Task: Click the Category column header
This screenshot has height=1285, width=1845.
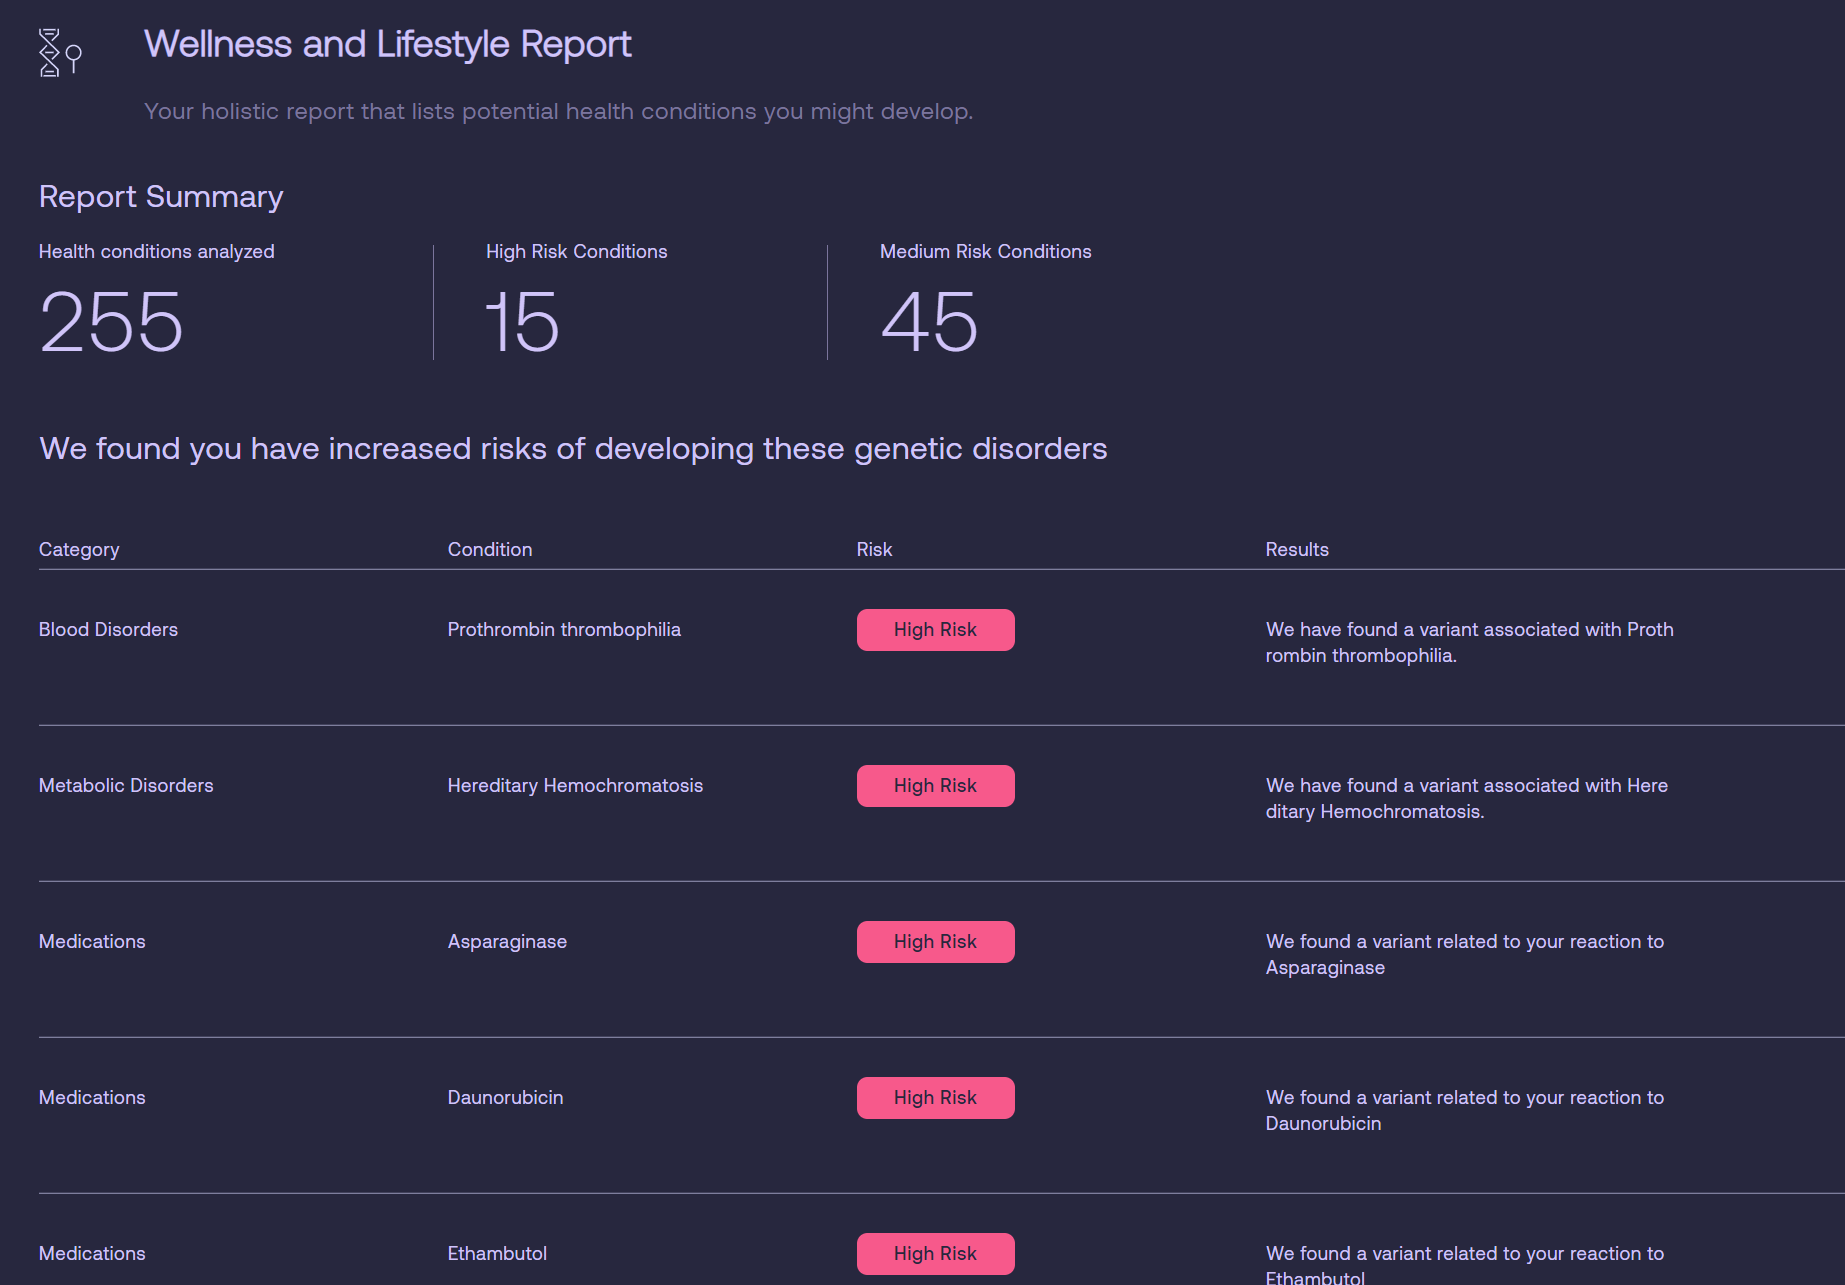Action: click(x=79, y=549)
